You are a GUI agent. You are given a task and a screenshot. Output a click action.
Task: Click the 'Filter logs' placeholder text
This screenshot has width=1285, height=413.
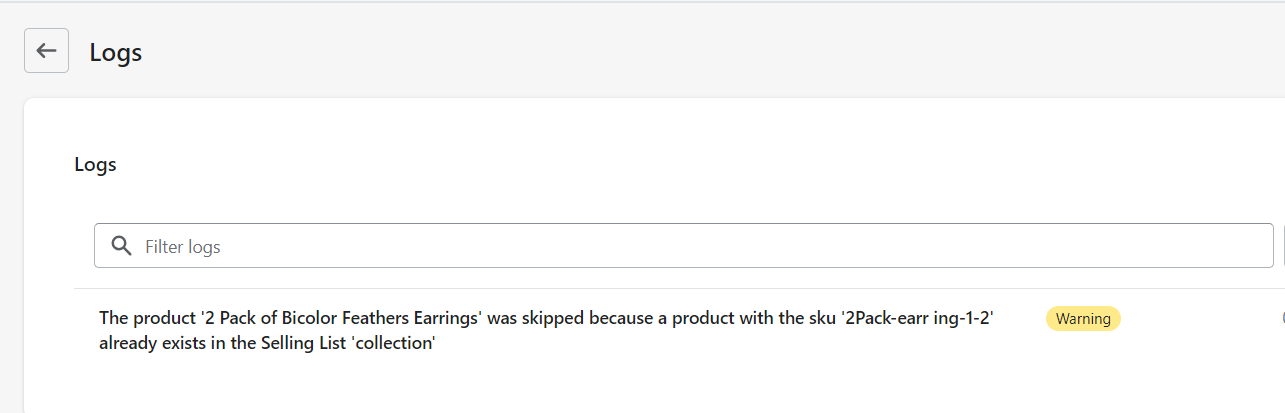coord(183,246)
